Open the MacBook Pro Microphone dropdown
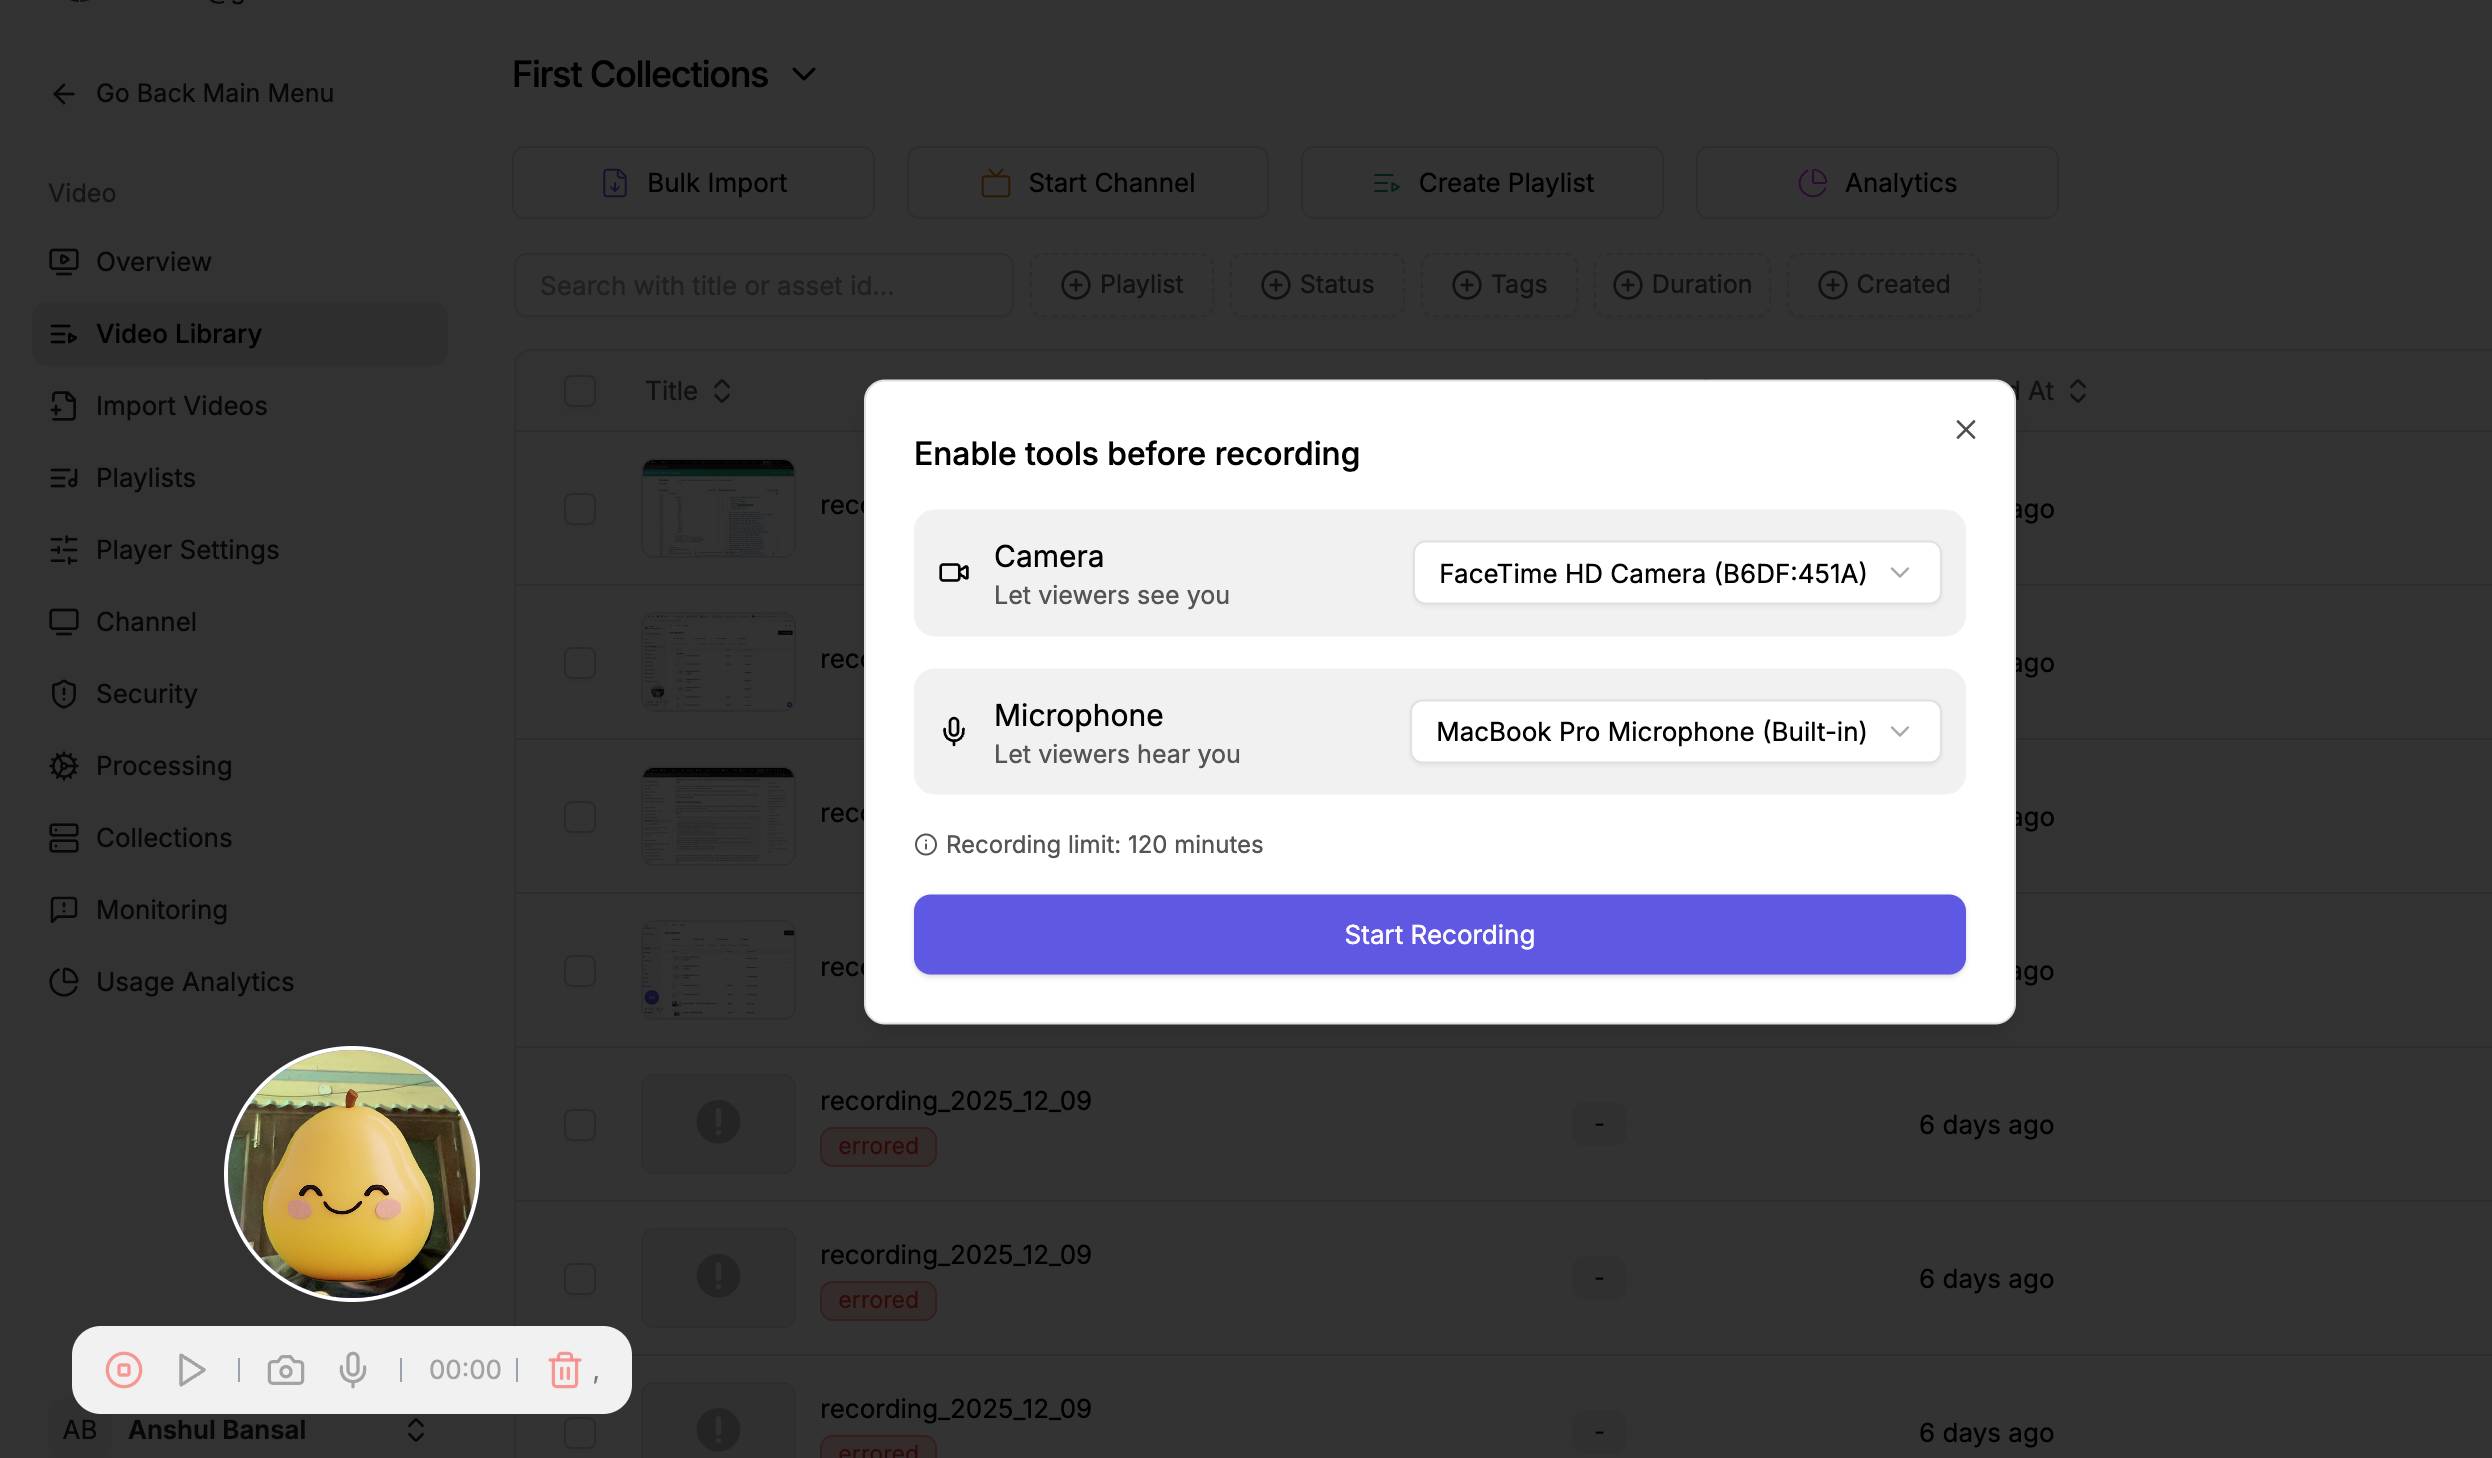2492x1458 pixels. pos(1675,732)
